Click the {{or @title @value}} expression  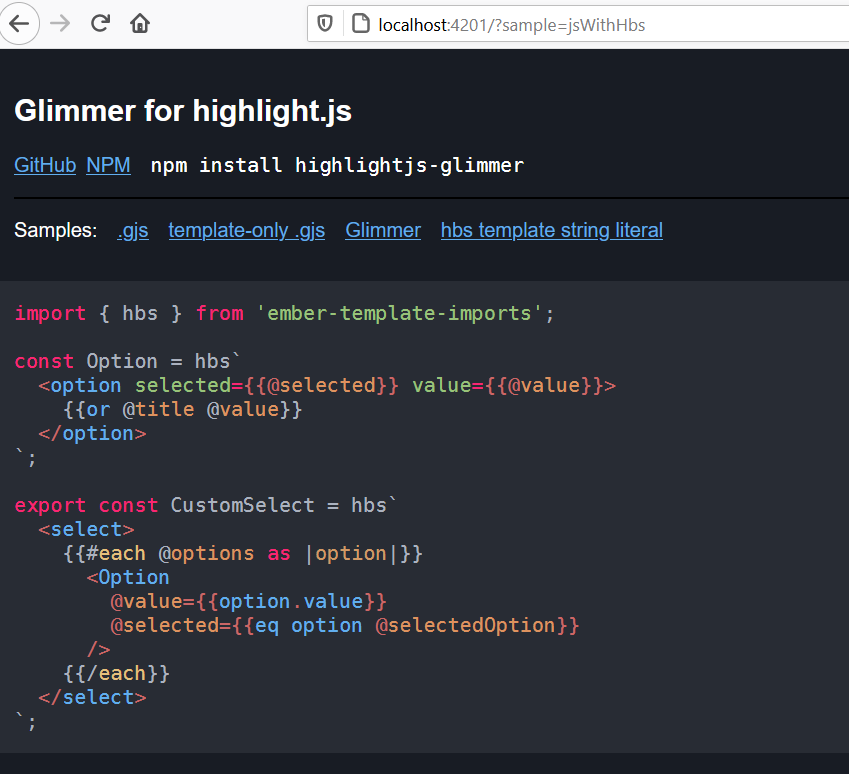182,409
